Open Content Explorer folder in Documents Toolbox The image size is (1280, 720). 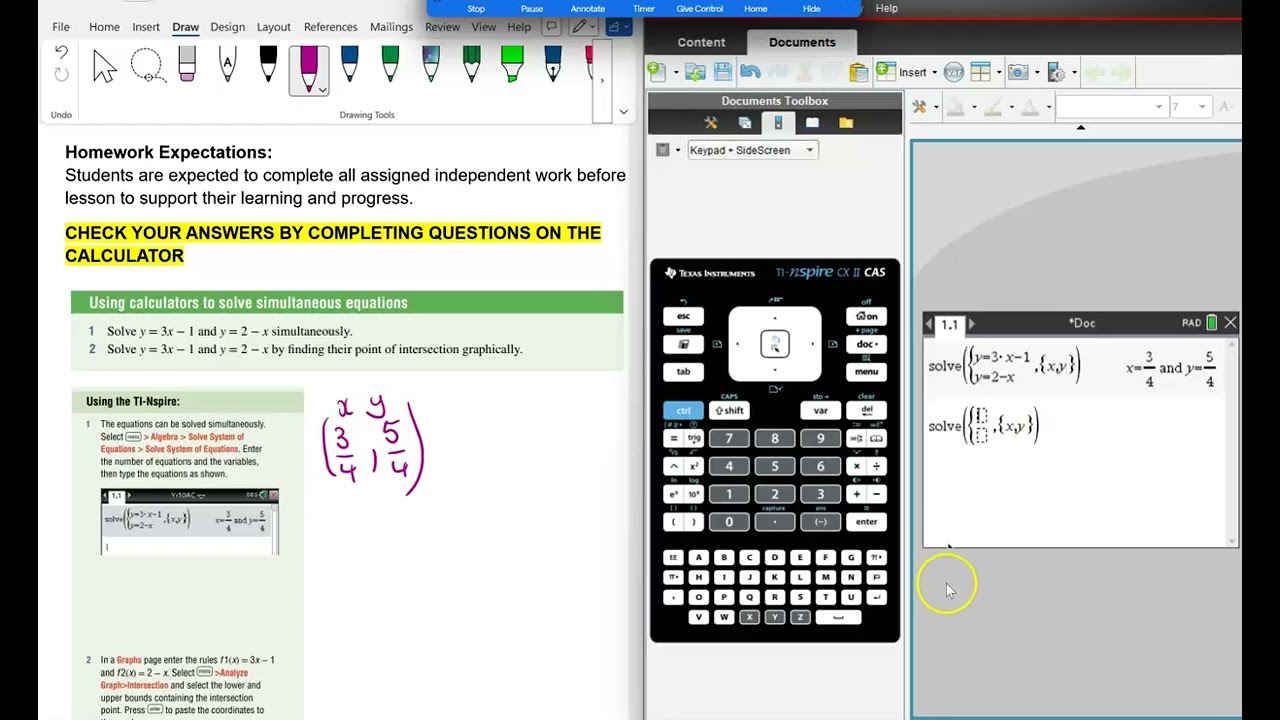[x=846, y=123]
